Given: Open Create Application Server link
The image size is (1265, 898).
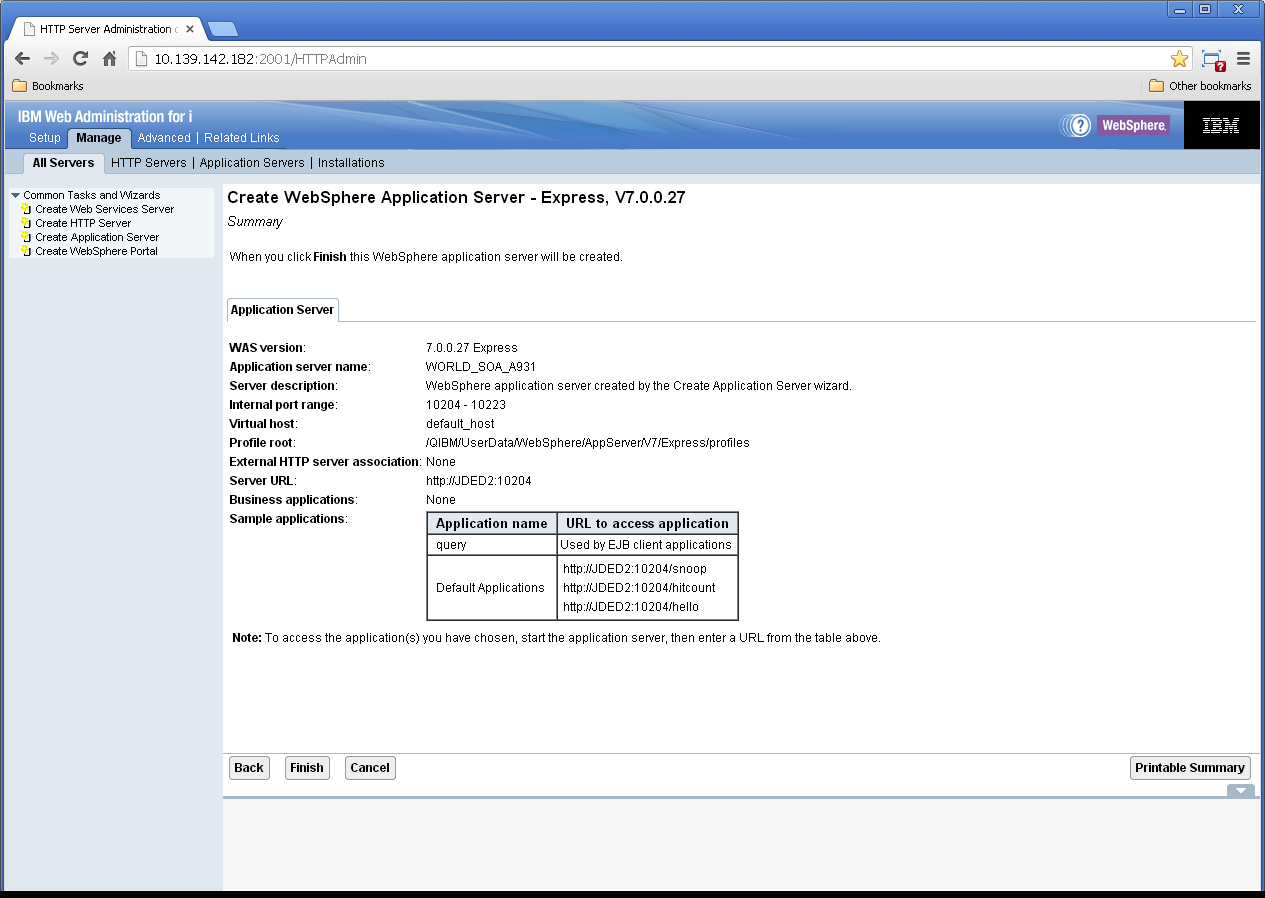Looking at the screenshot, I should [97, 237].
